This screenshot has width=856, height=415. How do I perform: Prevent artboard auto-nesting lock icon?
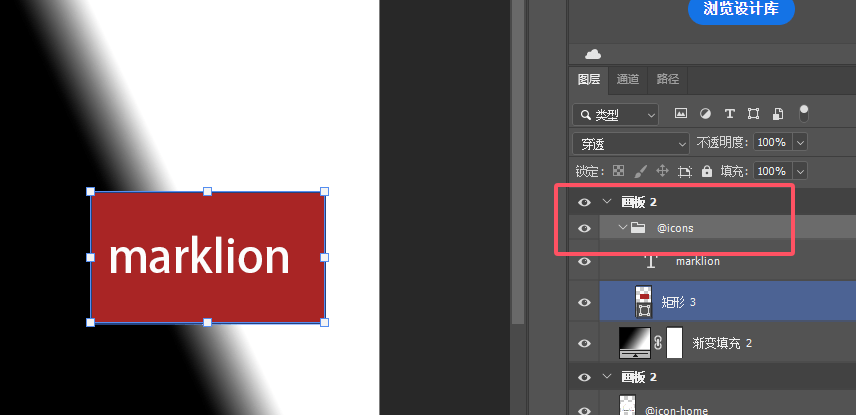click(685, 171)
